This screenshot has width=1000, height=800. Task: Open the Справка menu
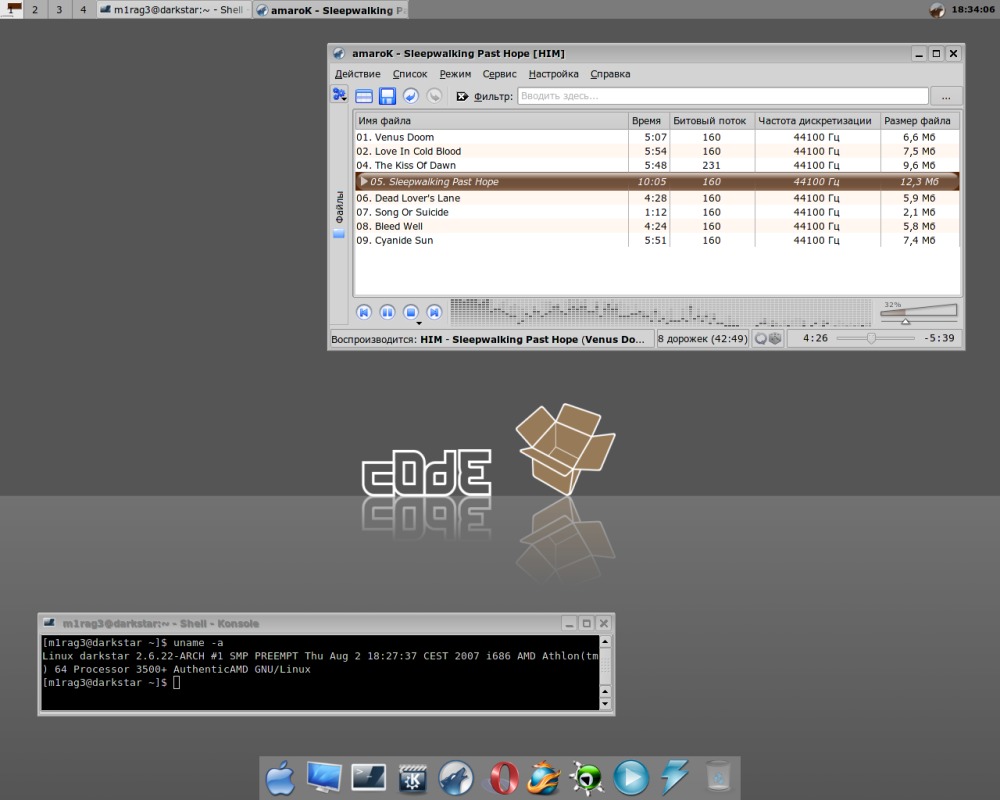[x=610, y=74]
